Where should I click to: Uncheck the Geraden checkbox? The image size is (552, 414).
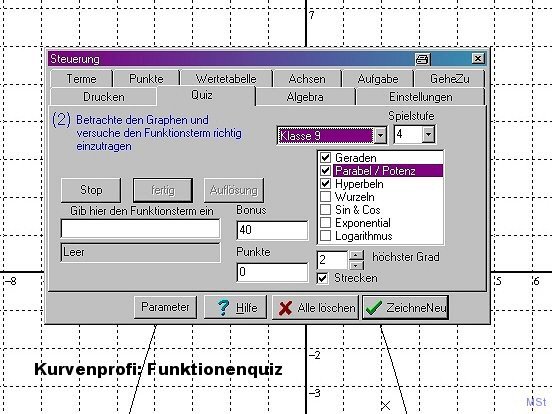[x=325, y=157]
